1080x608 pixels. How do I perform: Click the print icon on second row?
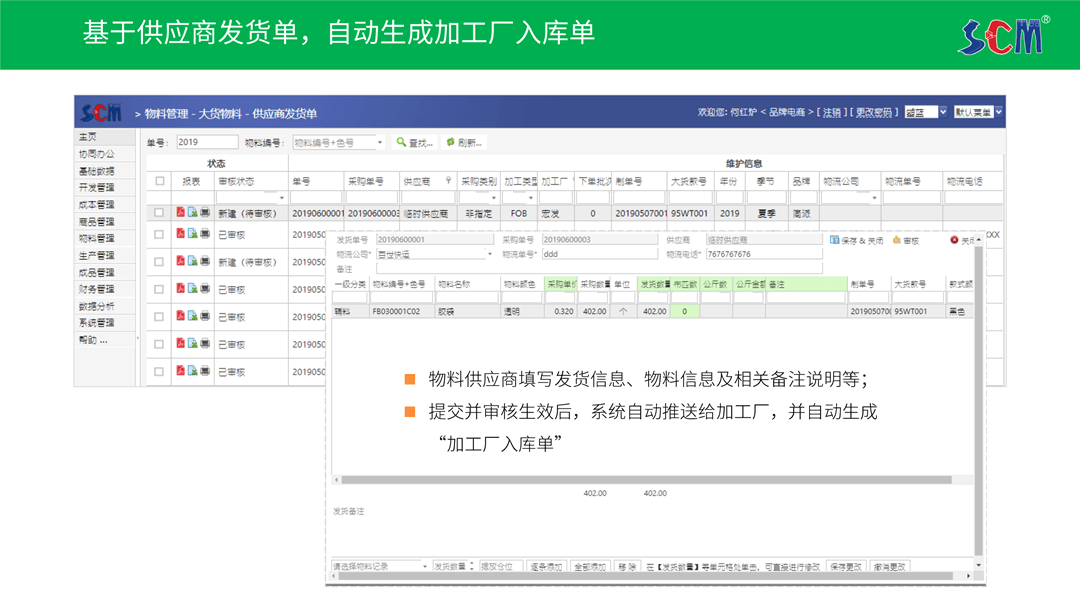coord(205,234)
